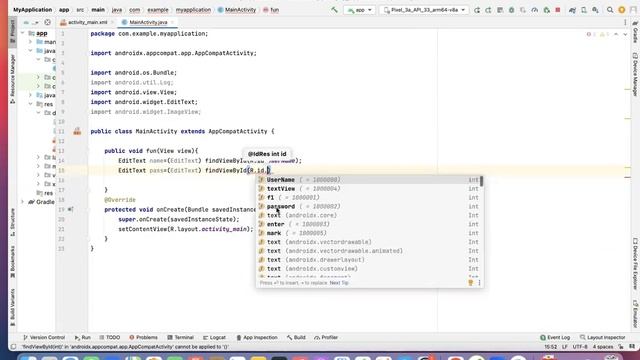Expand the Gradle Scripts tree node
Viewport: 640px width, 360px height.
(22, 202)
